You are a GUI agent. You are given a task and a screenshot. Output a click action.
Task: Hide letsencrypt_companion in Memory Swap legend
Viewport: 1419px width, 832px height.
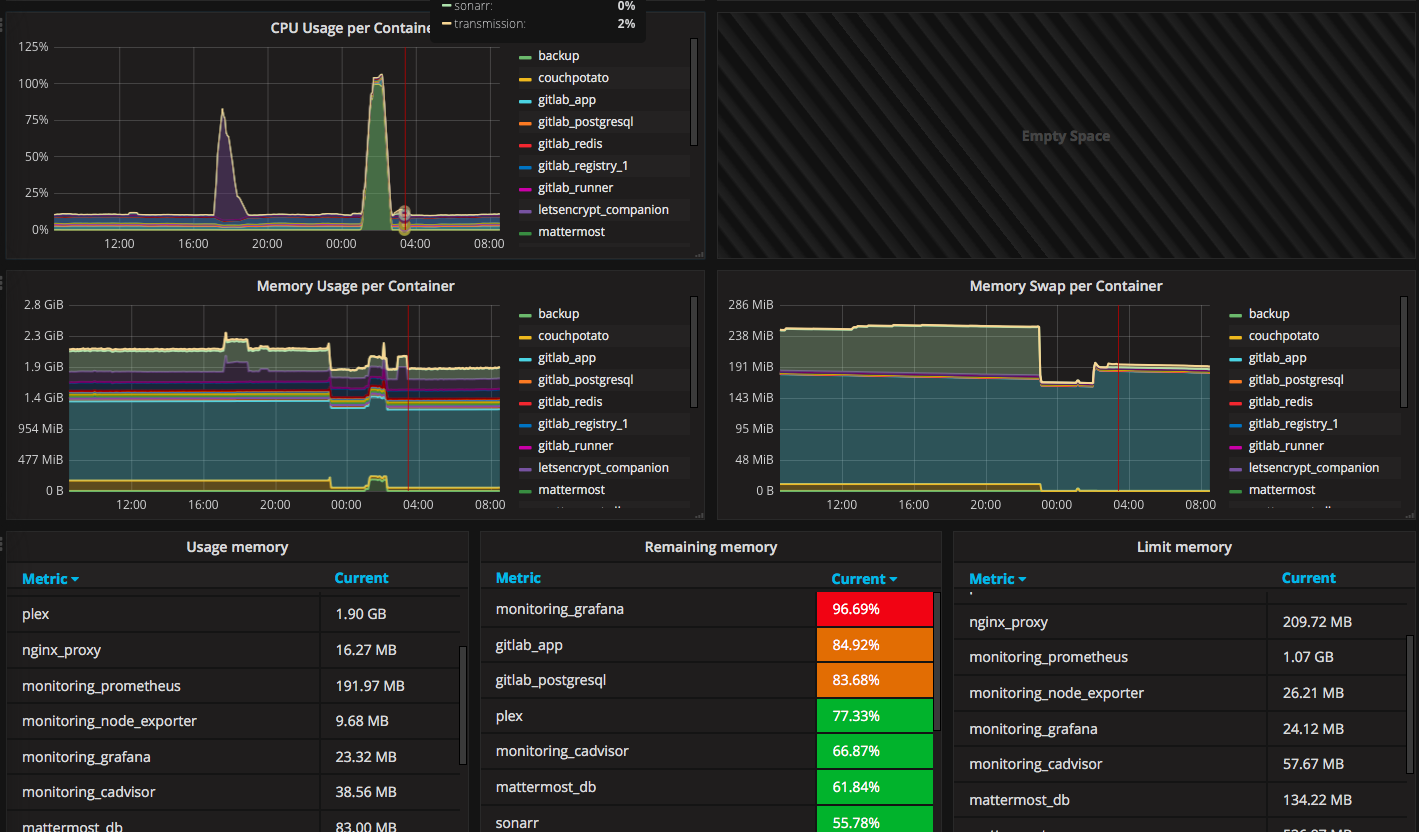tap(1310, 467)
